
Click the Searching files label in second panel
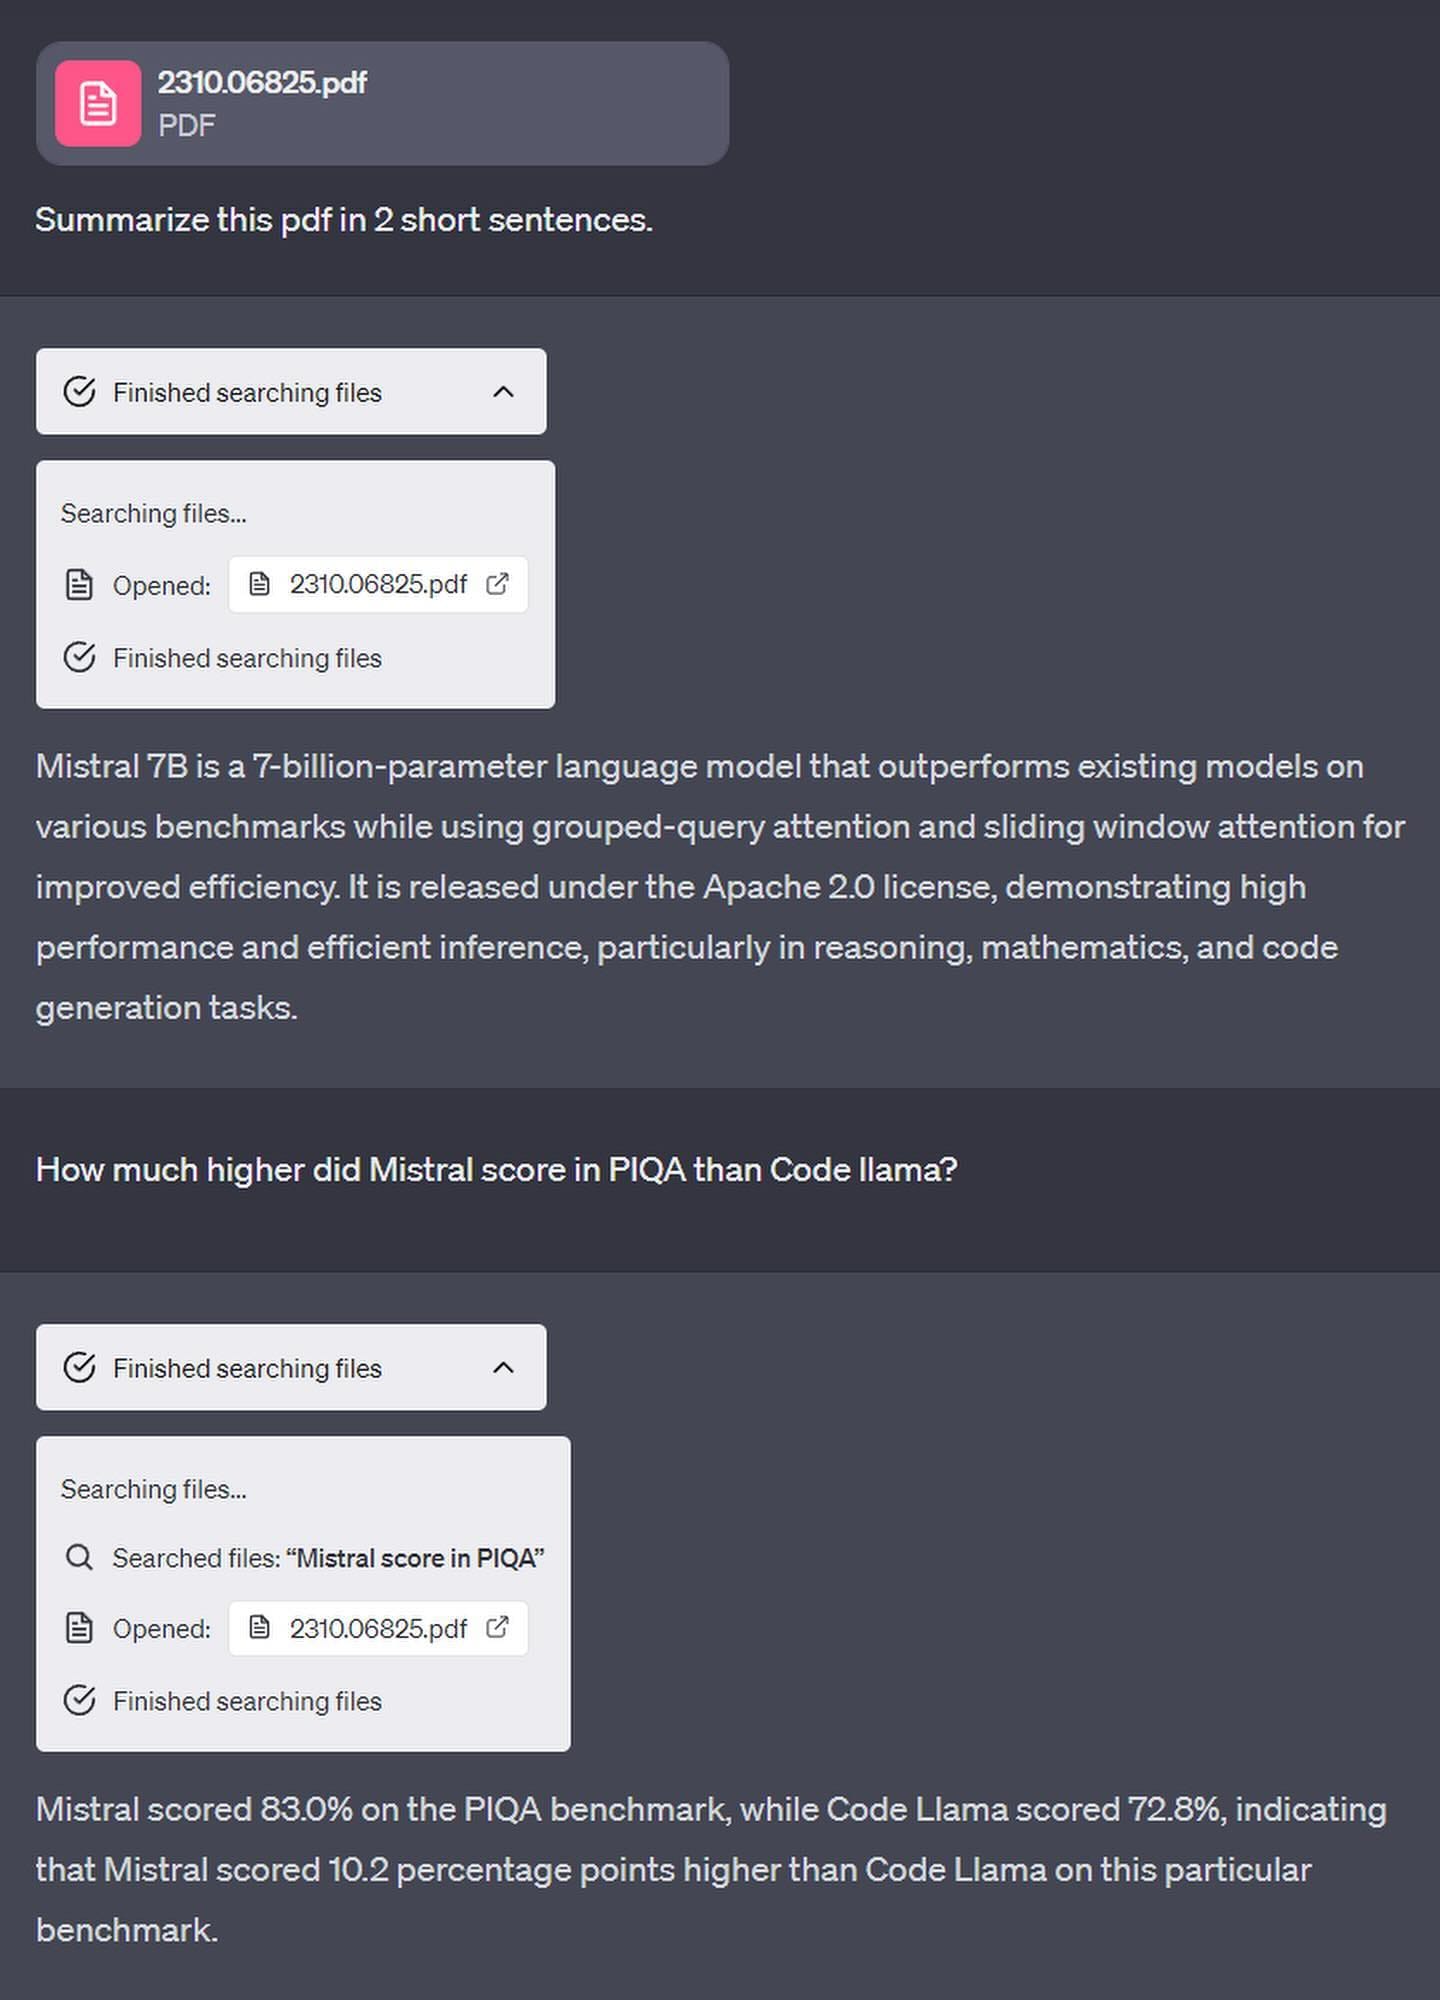154,1488
